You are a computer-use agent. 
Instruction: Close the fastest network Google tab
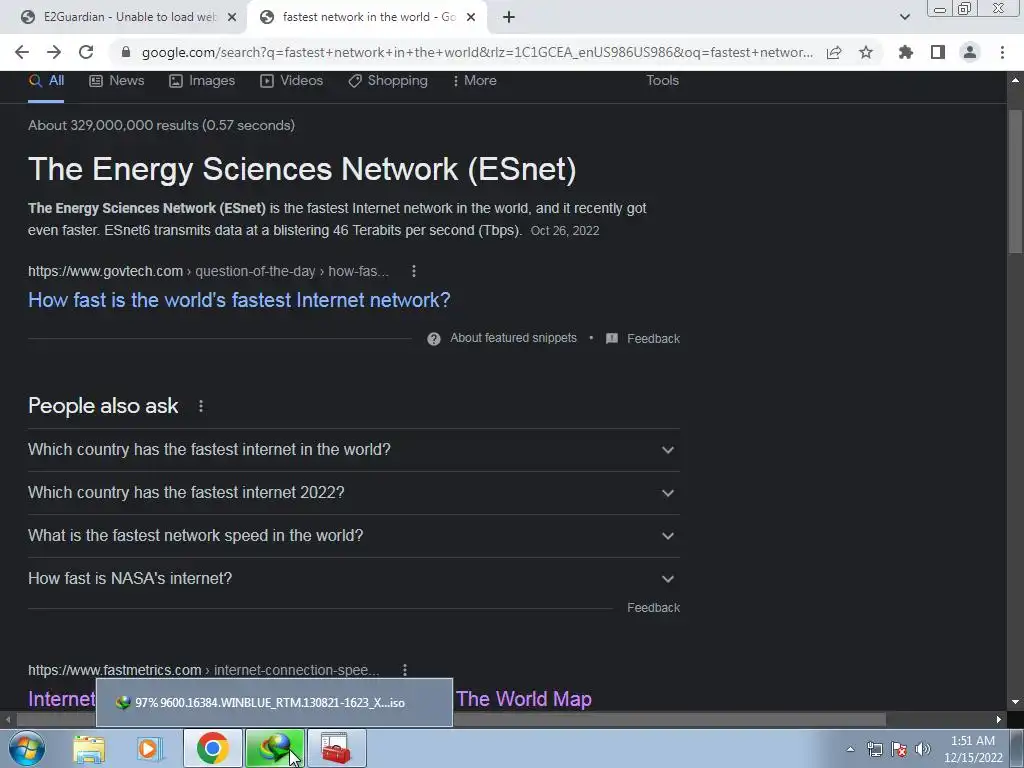pos(471,17)
